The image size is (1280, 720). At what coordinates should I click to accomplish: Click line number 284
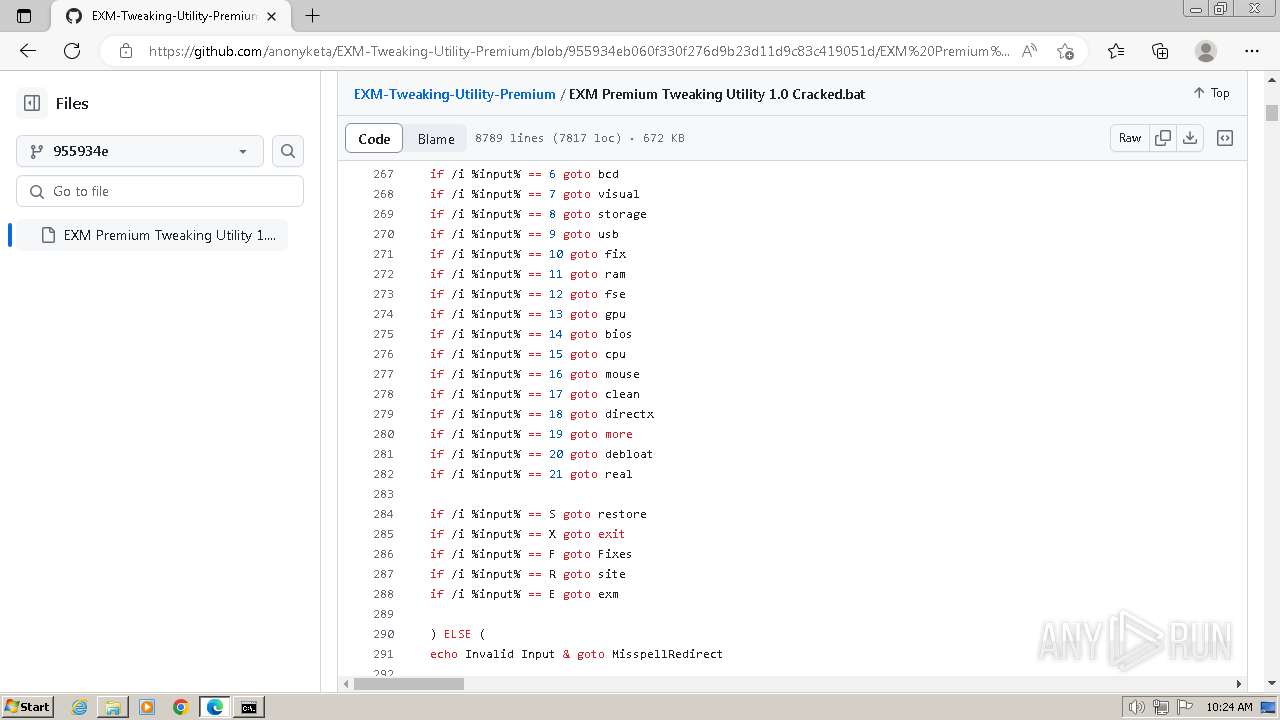click(x=383, y=514)
